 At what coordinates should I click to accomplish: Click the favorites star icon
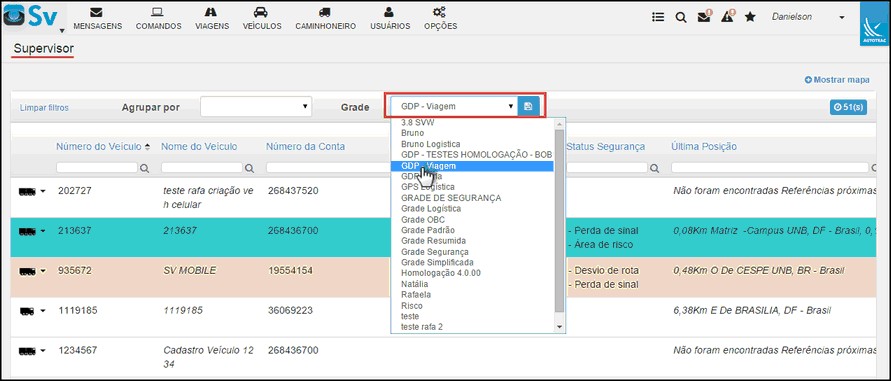pyautogui.click(x=750, y=17)
